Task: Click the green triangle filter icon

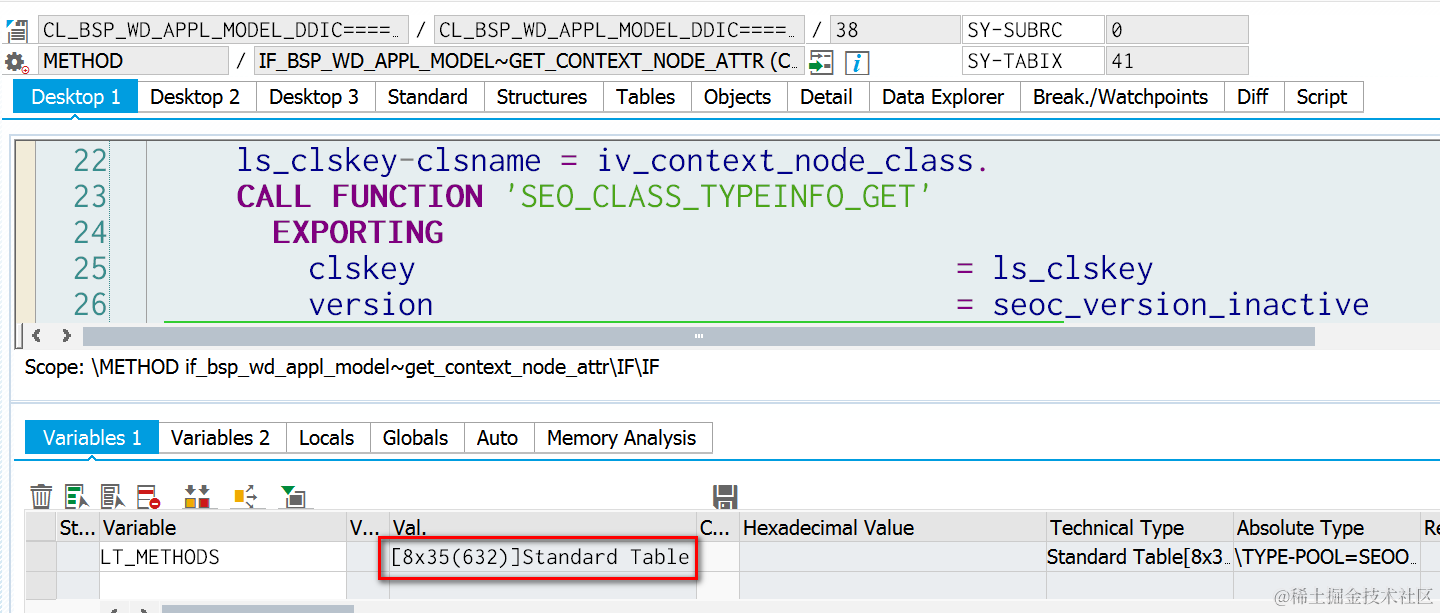Action: [293, 496]
